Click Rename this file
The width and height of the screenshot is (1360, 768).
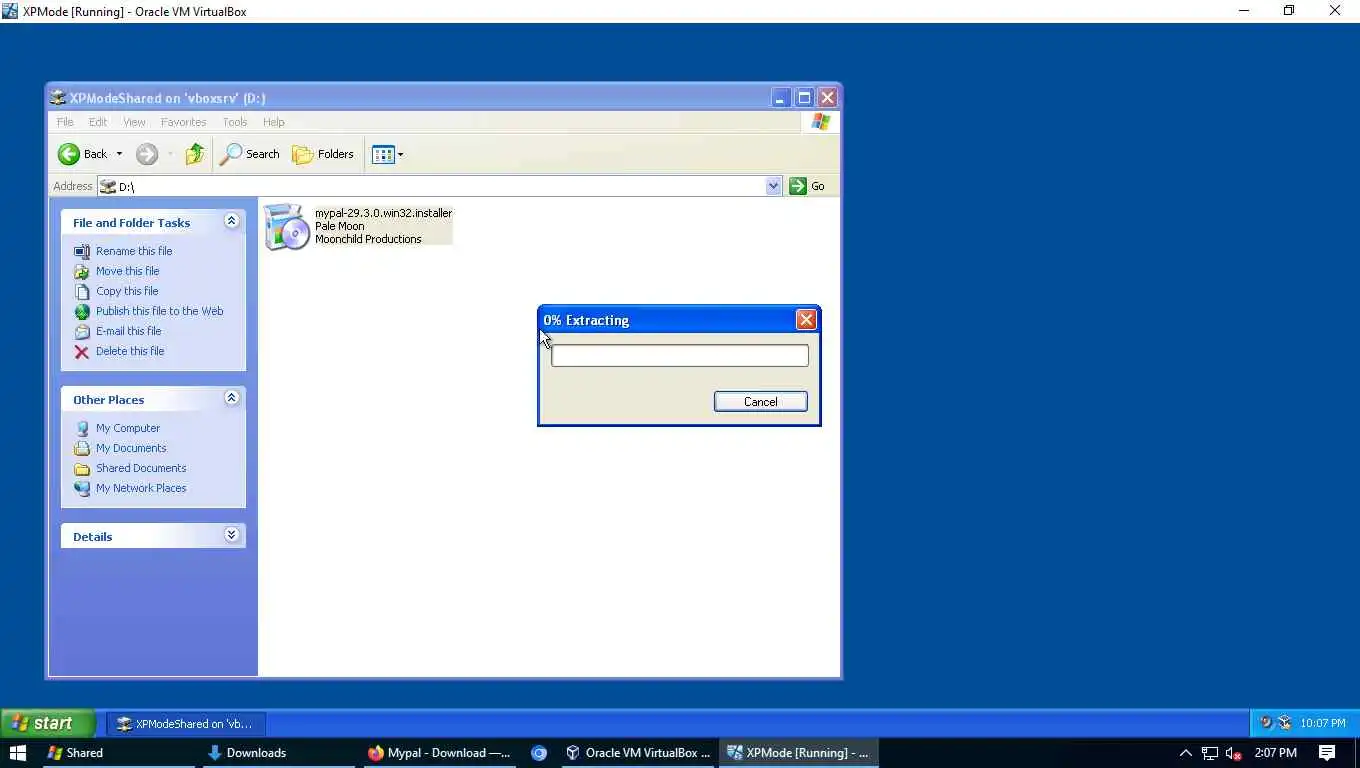tap(134, 251)
